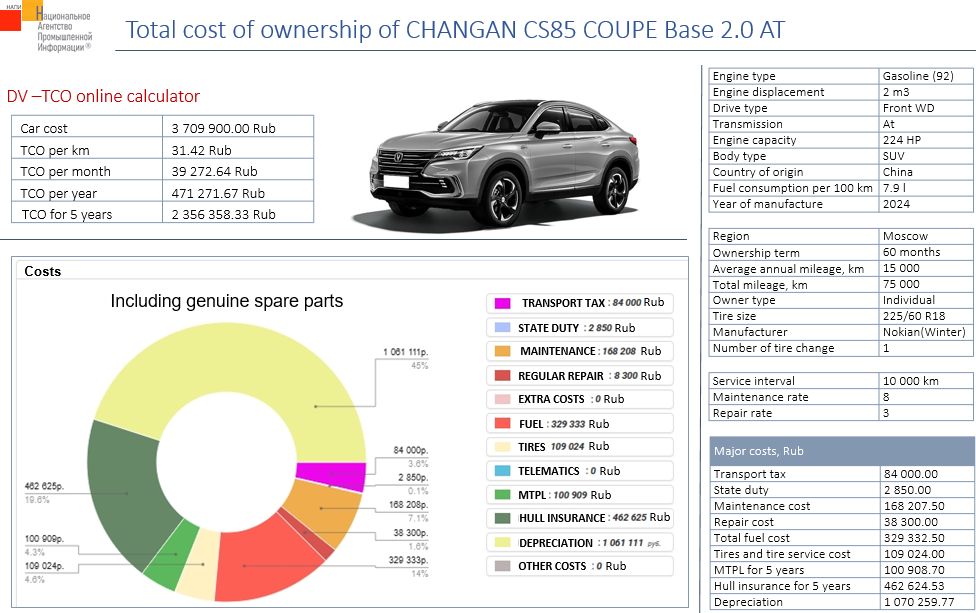Click the red Fuel legend swatch

(x=502, y=424)
